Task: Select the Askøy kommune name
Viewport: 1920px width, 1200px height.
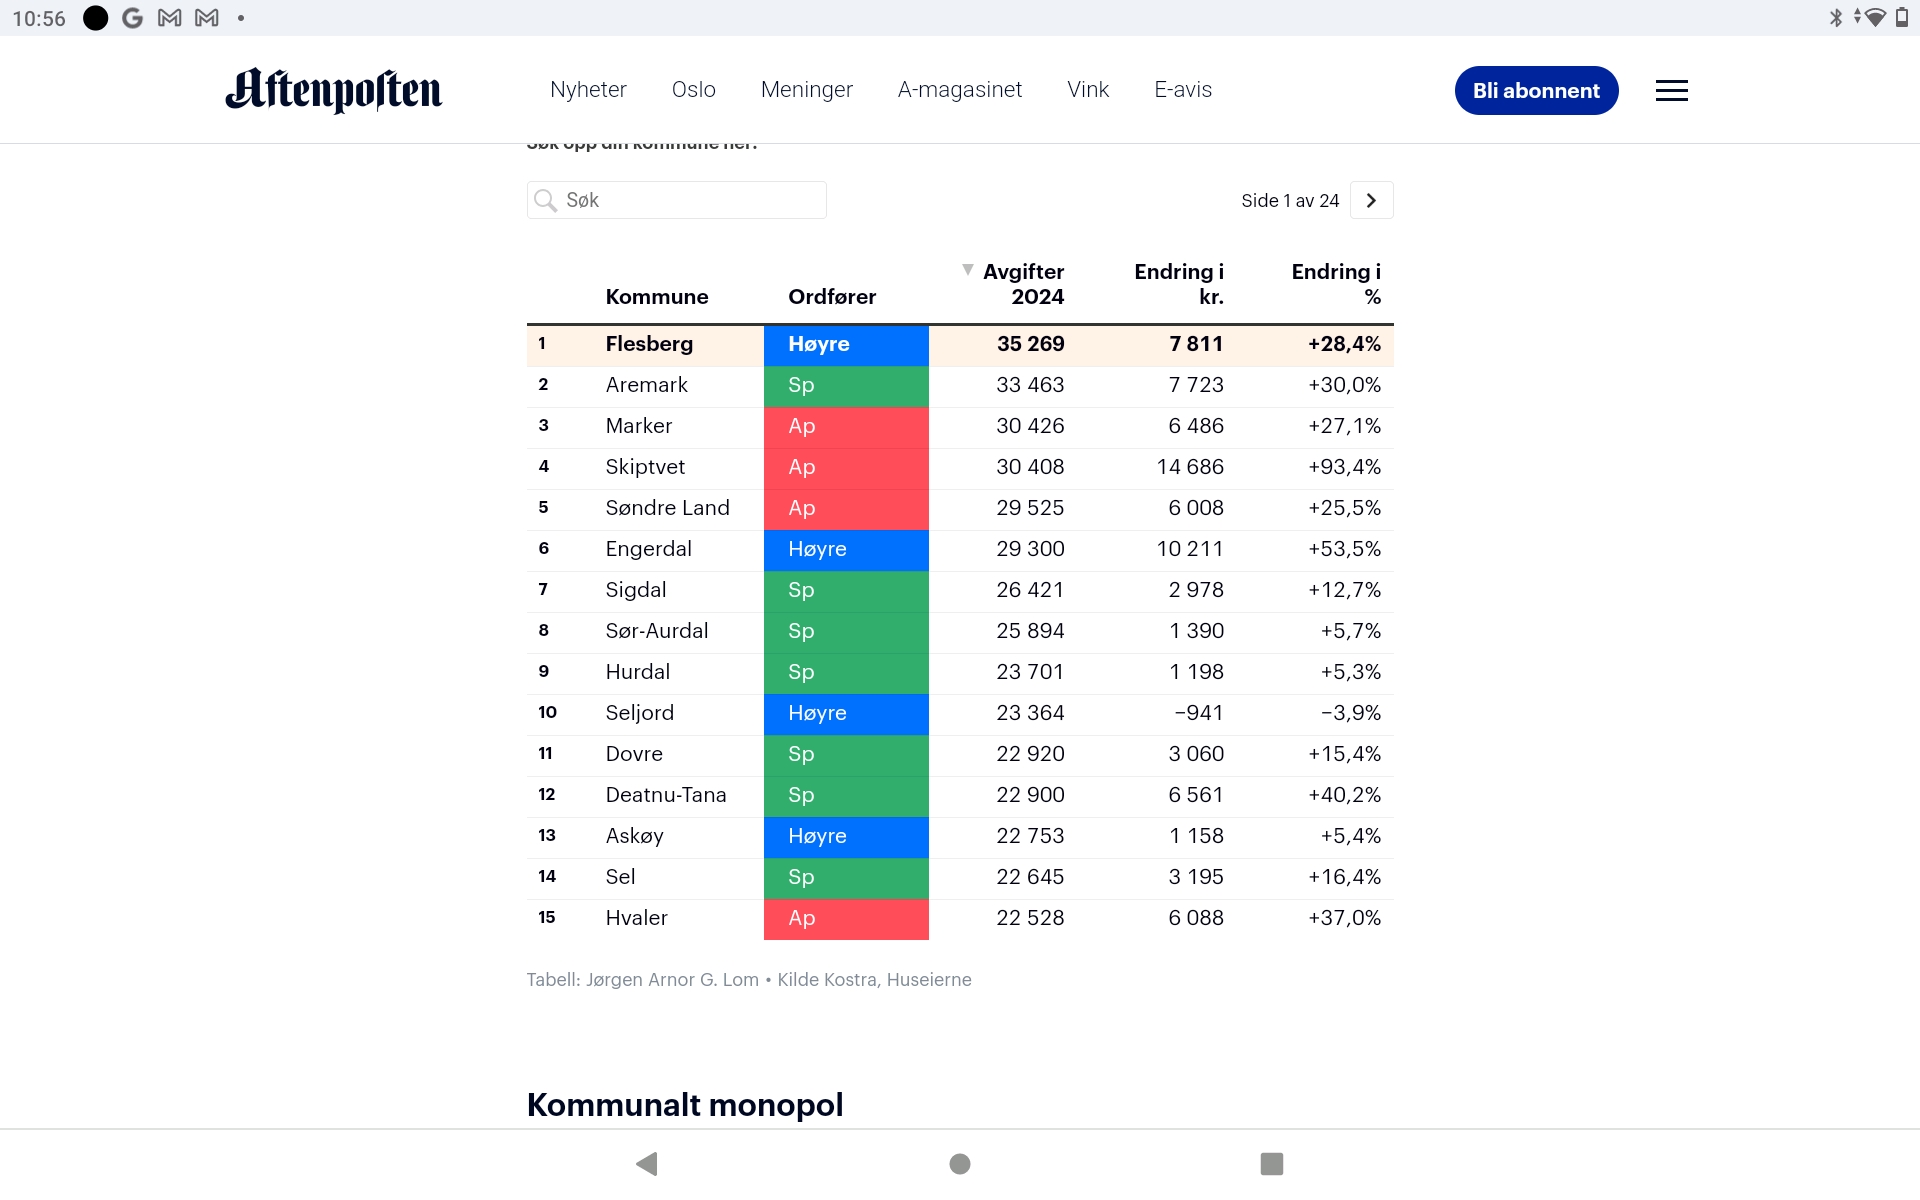Action: coord(634,836)
